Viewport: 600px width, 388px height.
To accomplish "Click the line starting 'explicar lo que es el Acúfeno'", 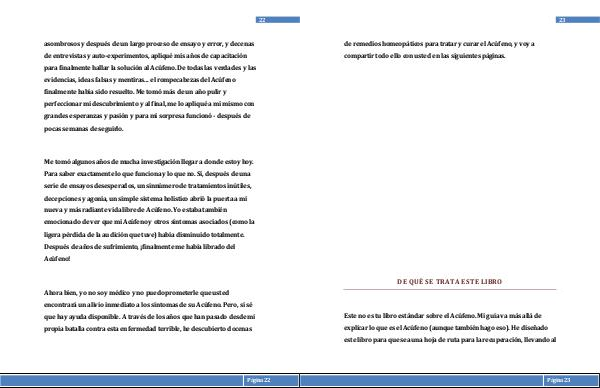I will pyautogui.click(x=446, y=328).
